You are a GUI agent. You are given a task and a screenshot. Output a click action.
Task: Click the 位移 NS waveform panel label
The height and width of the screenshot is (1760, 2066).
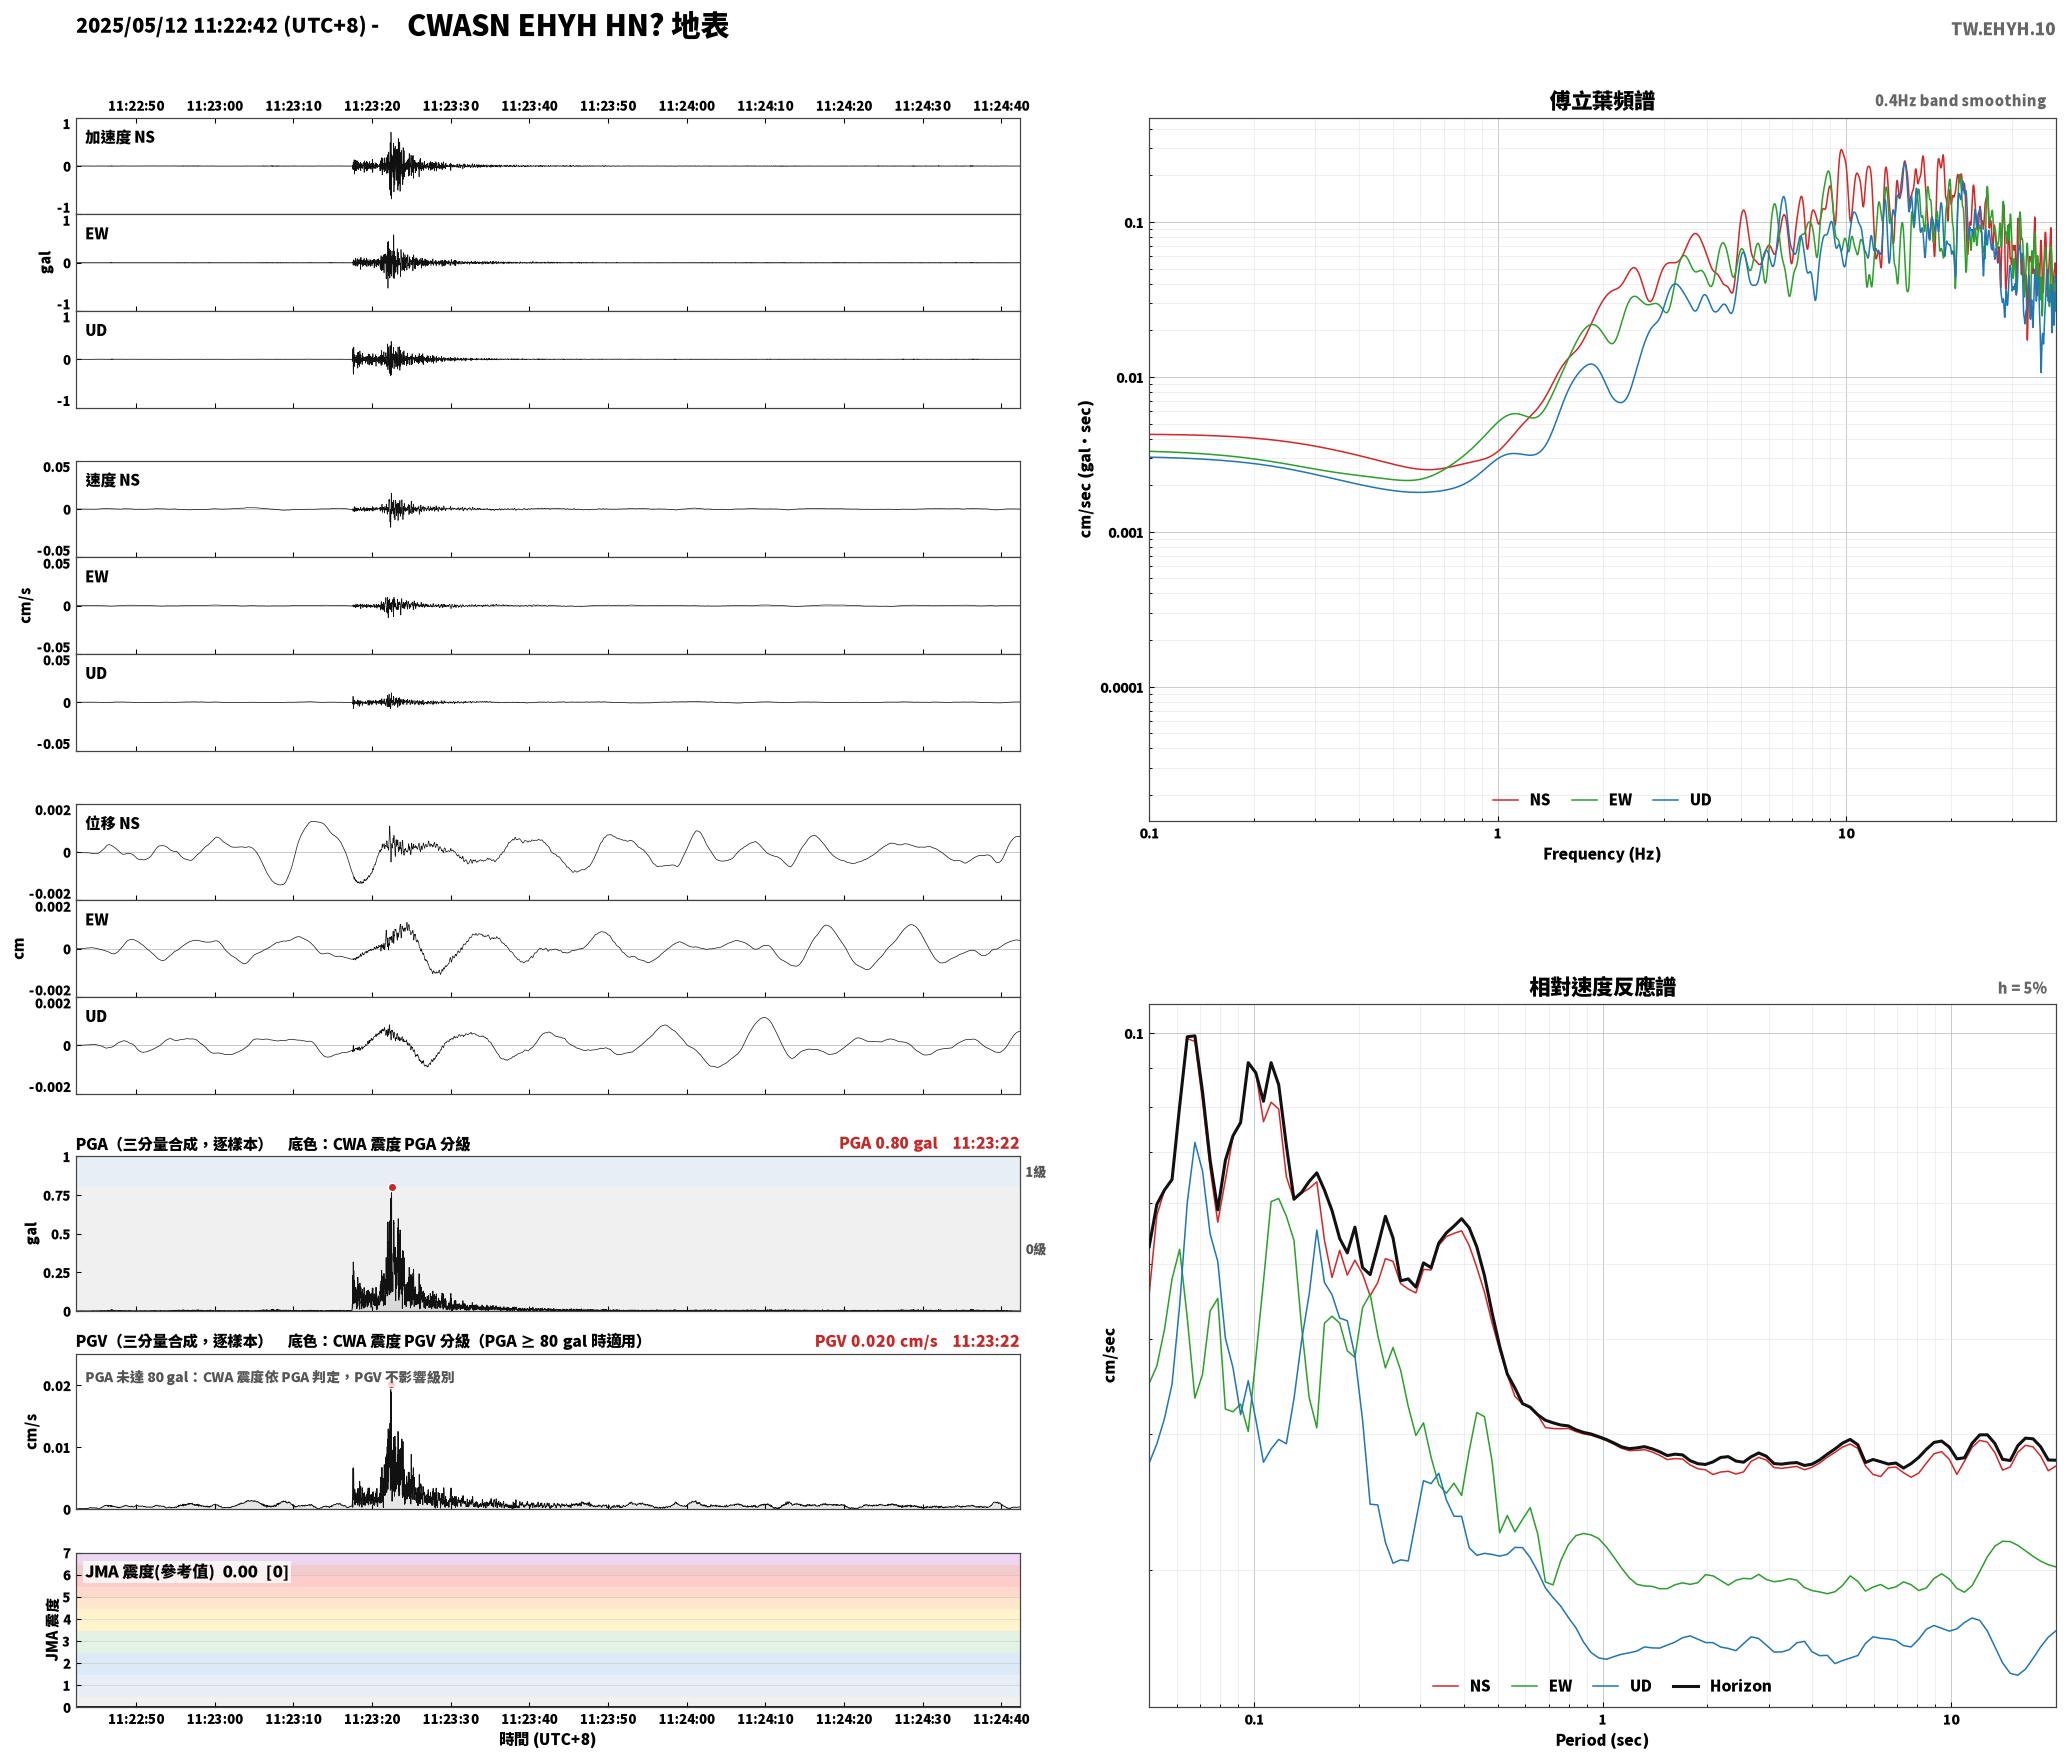coord(112,823)
